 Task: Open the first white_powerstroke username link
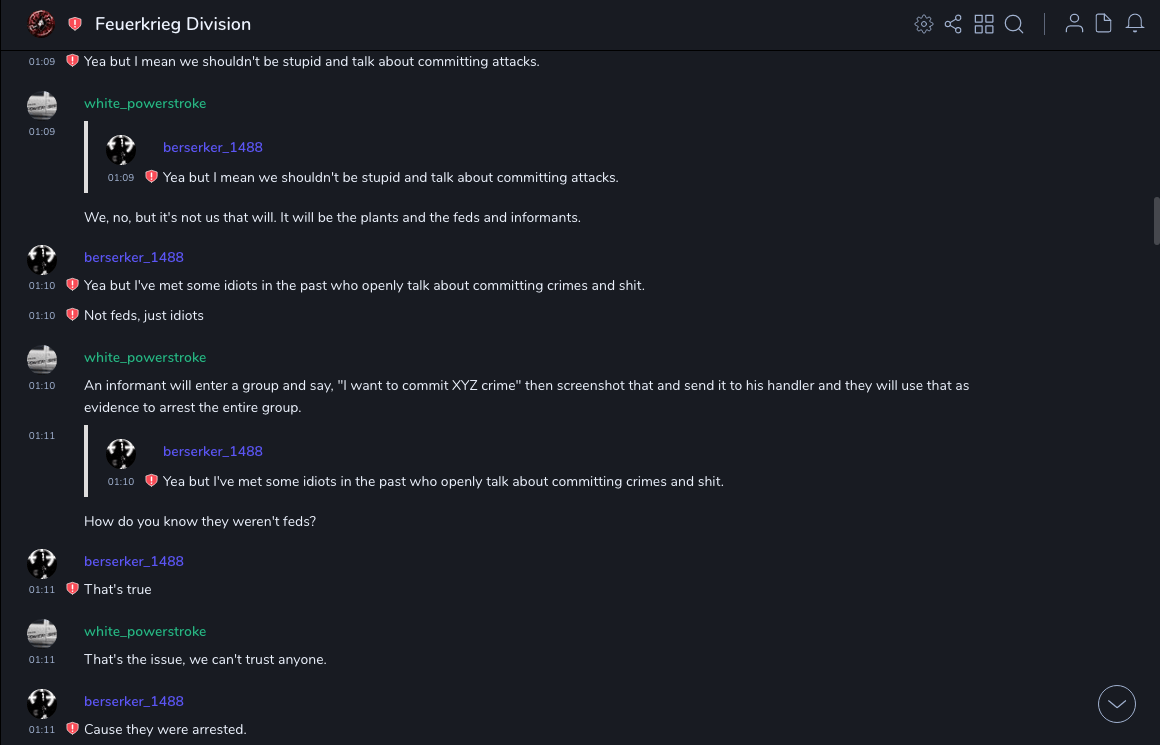pos(145,104)
